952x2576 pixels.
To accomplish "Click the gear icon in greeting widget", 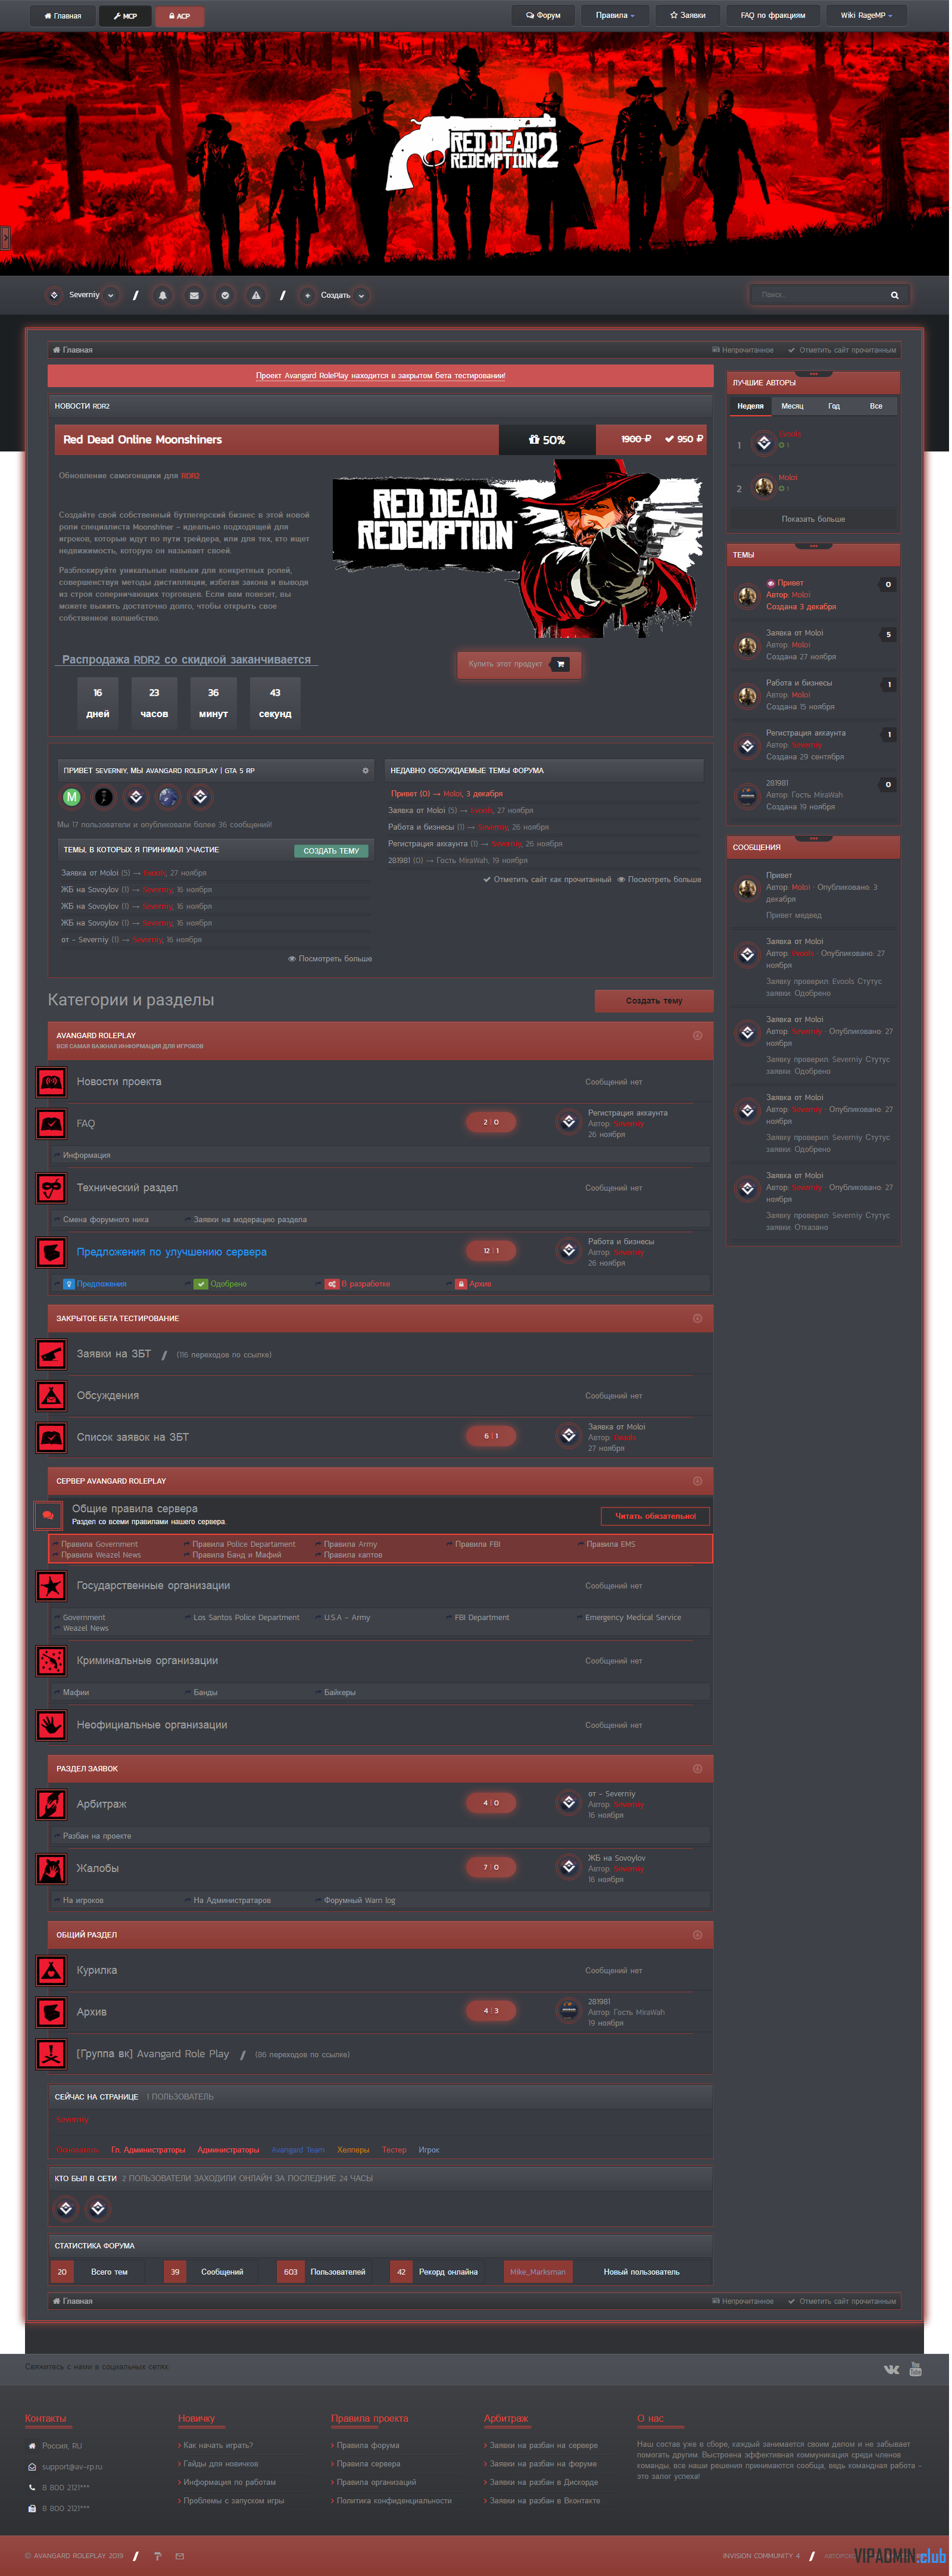I will 366,772.
